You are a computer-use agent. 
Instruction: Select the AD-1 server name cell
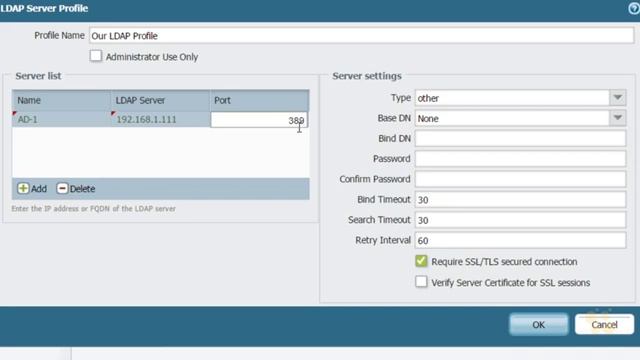click(61, 119)
